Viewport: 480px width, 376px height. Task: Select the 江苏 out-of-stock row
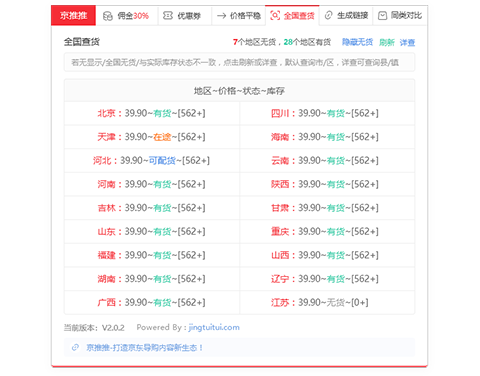[327, 303]
